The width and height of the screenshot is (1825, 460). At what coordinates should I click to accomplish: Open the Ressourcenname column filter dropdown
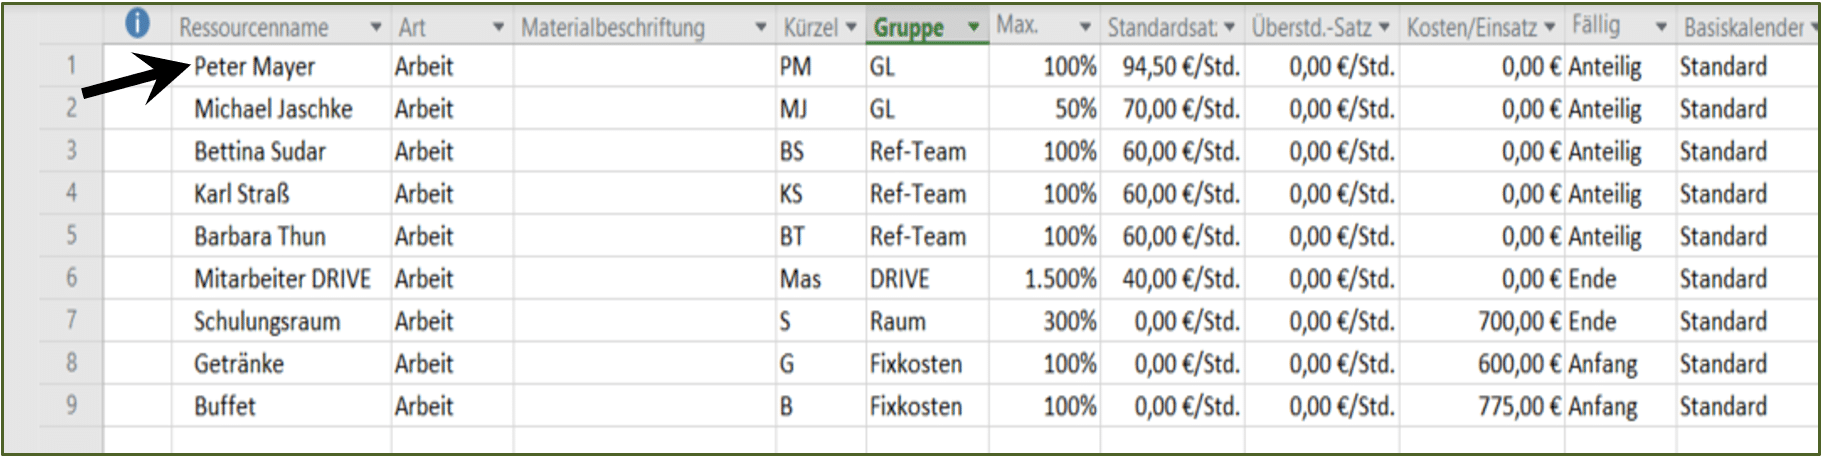tap(376, 27)
